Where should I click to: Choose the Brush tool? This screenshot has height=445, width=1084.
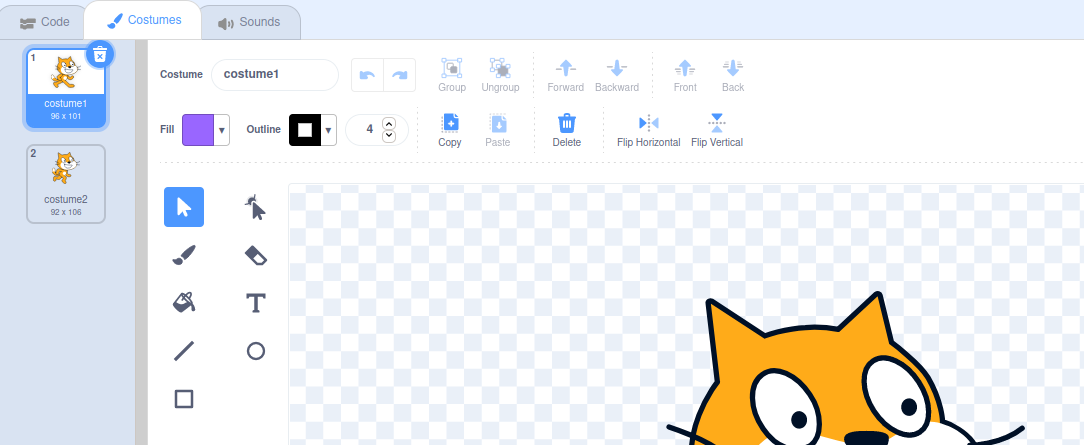coord(184,255)
